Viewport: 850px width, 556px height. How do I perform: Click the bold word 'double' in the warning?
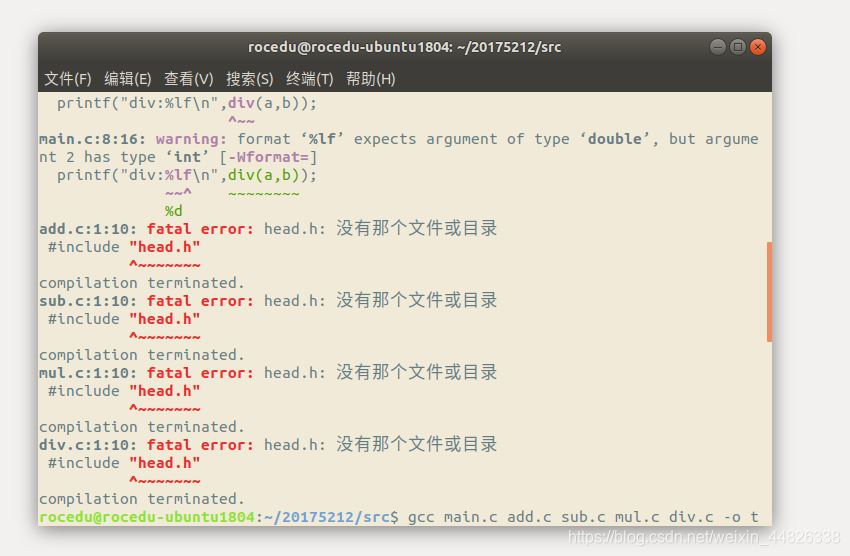pyautogui.click(x=615, y=139)
